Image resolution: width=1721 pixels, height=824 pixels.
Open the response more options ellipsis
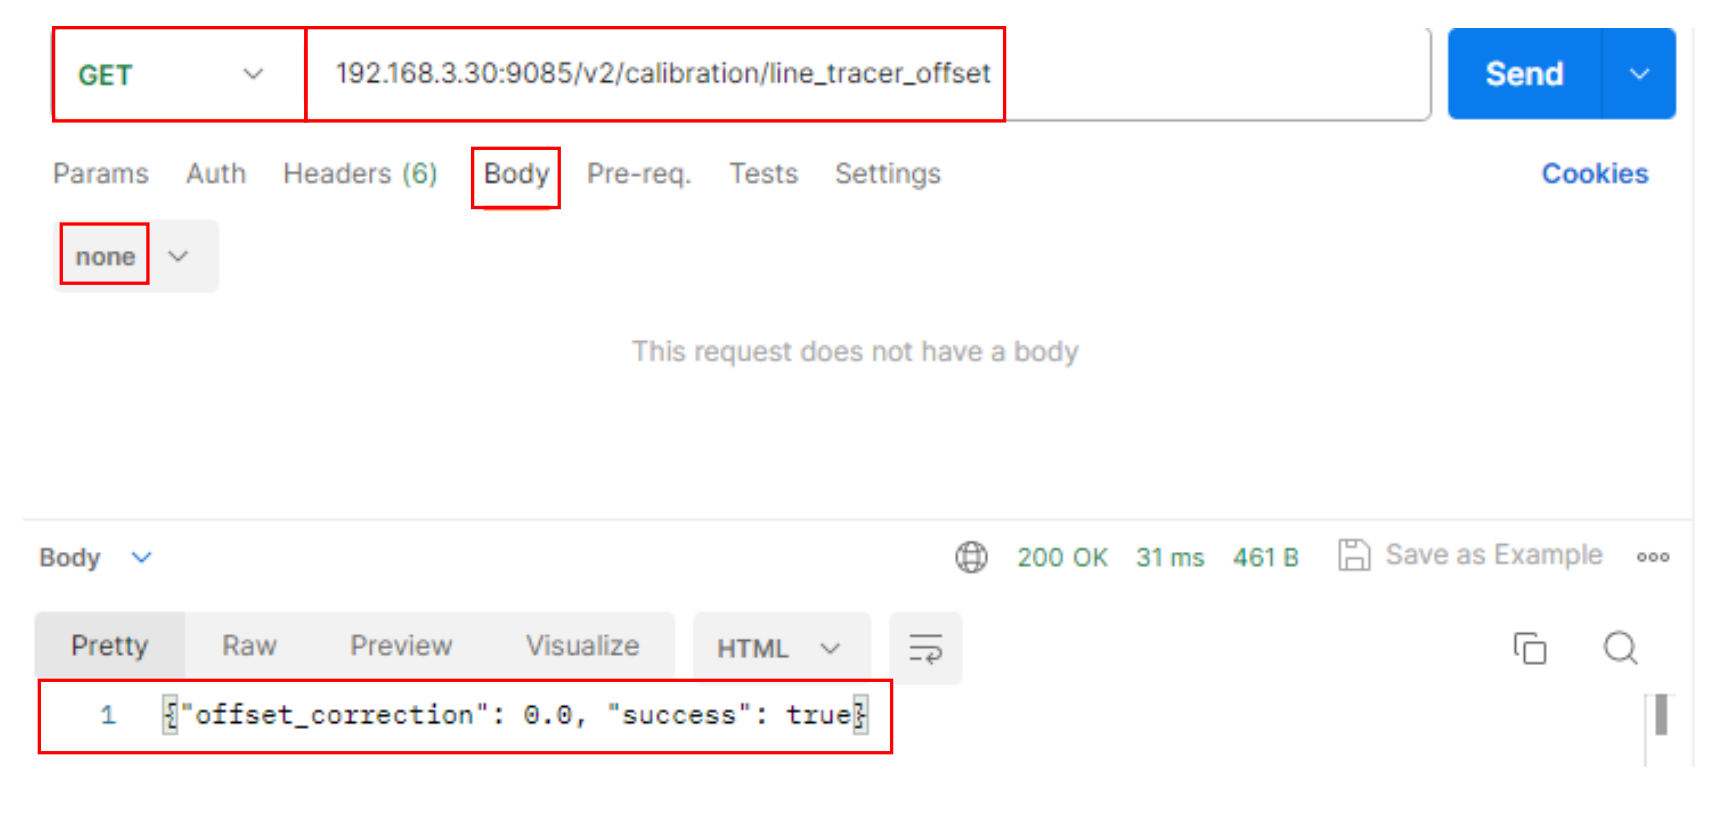[1652, 557]
